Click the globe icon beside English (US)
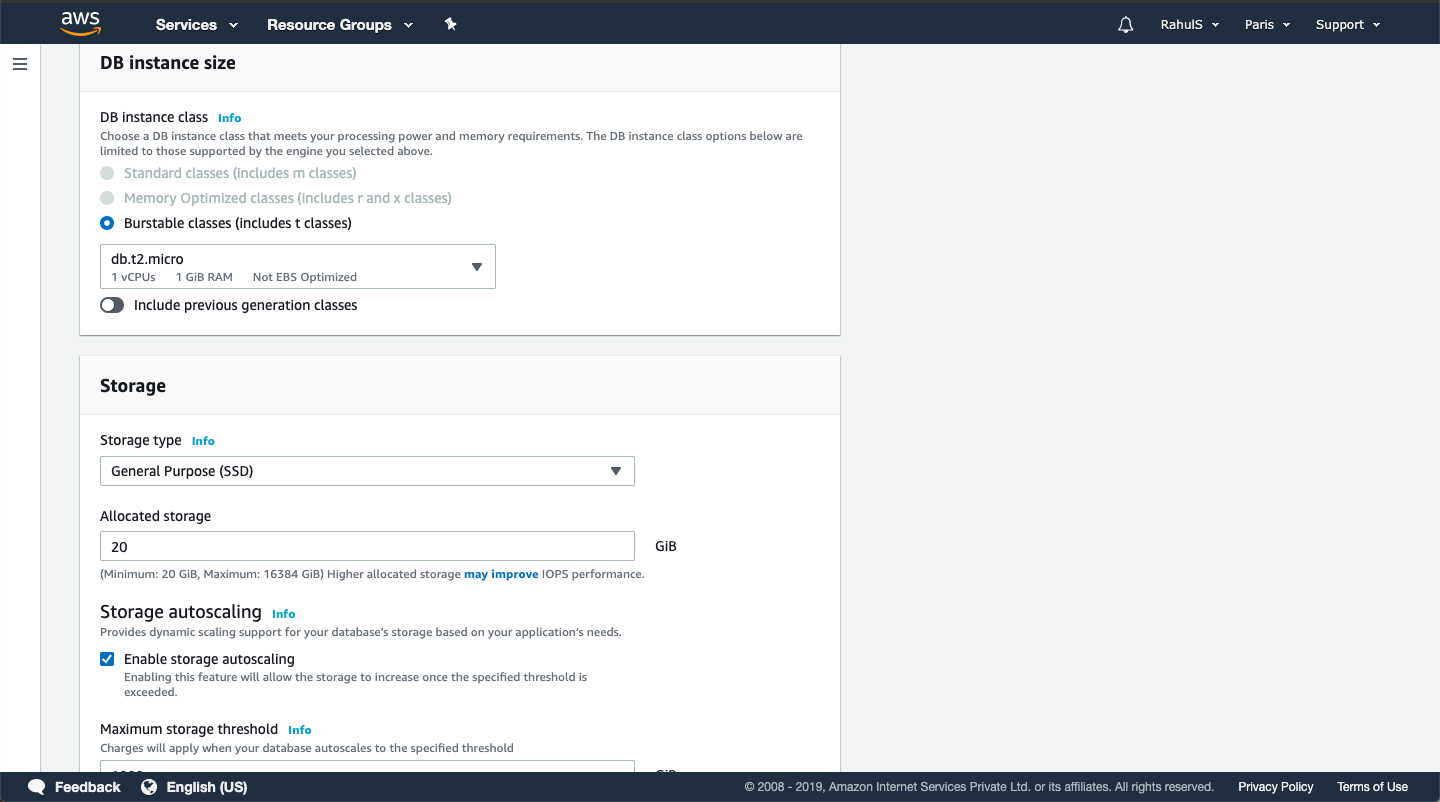The image size is (1440, 802). click(149, 787)
